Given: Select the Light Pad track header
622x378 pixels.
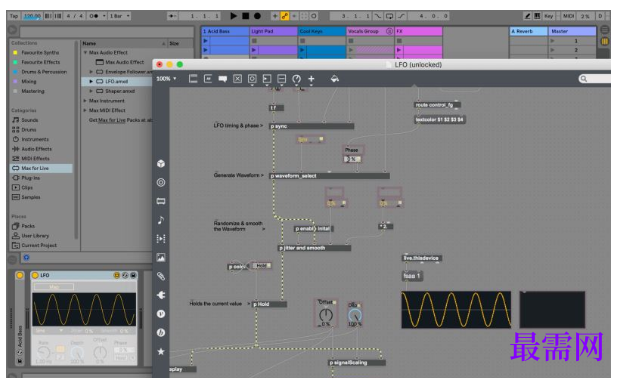Looking at the screenshot, I should click(x=274, y=31).
